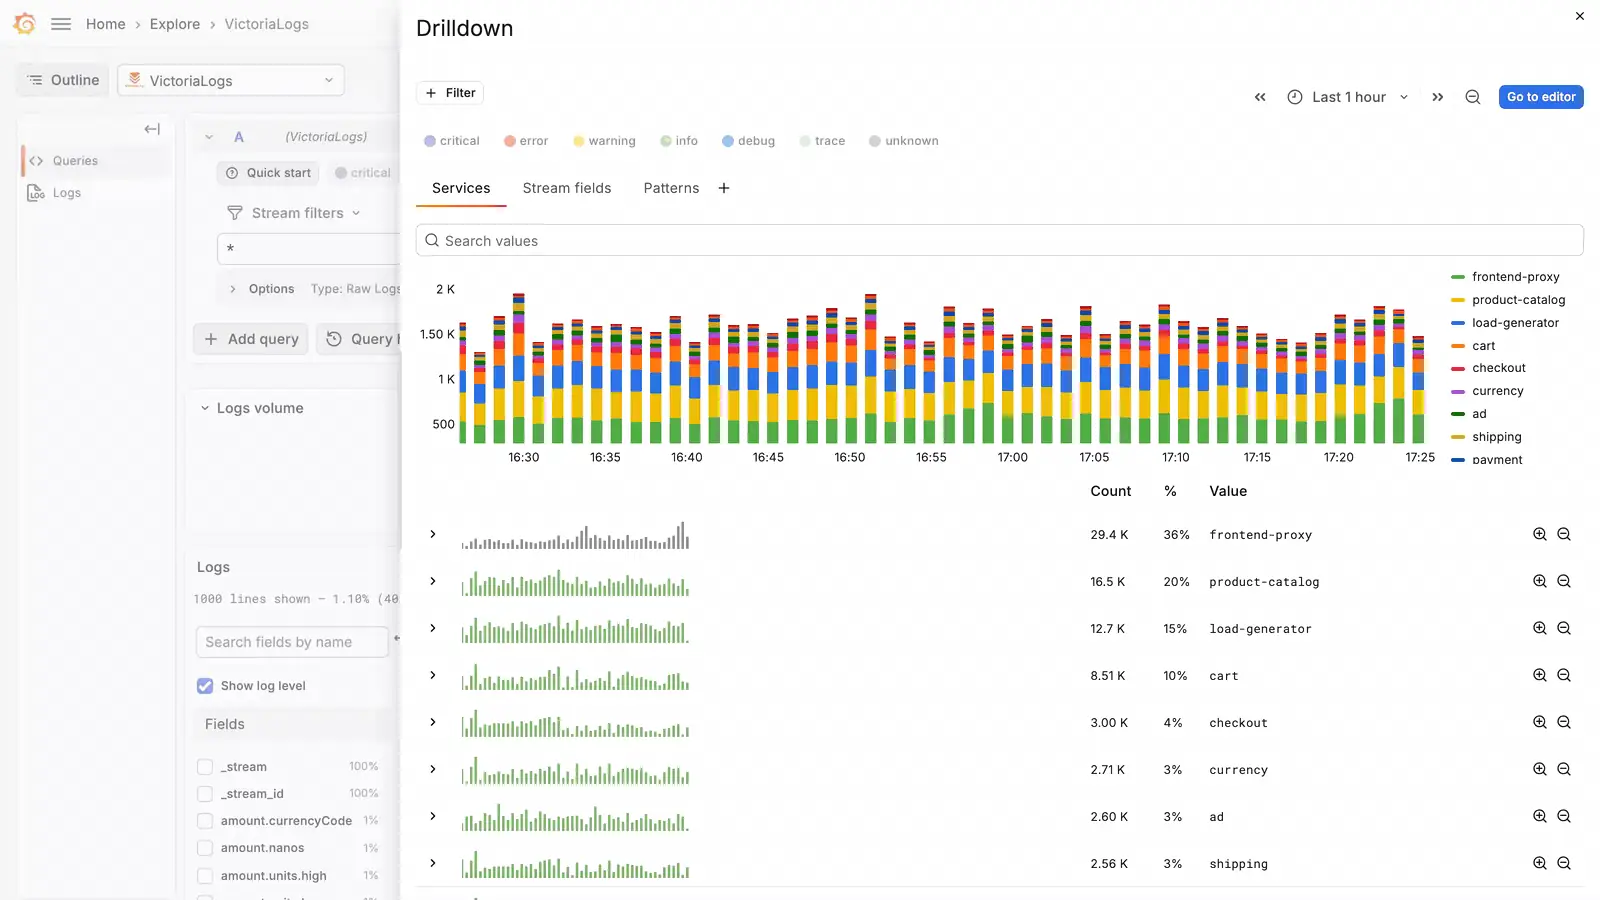The height and width of the screenshot is (900, 1600).
Task: Close the Drilldown panel
Action: [x=1580, y=16]
